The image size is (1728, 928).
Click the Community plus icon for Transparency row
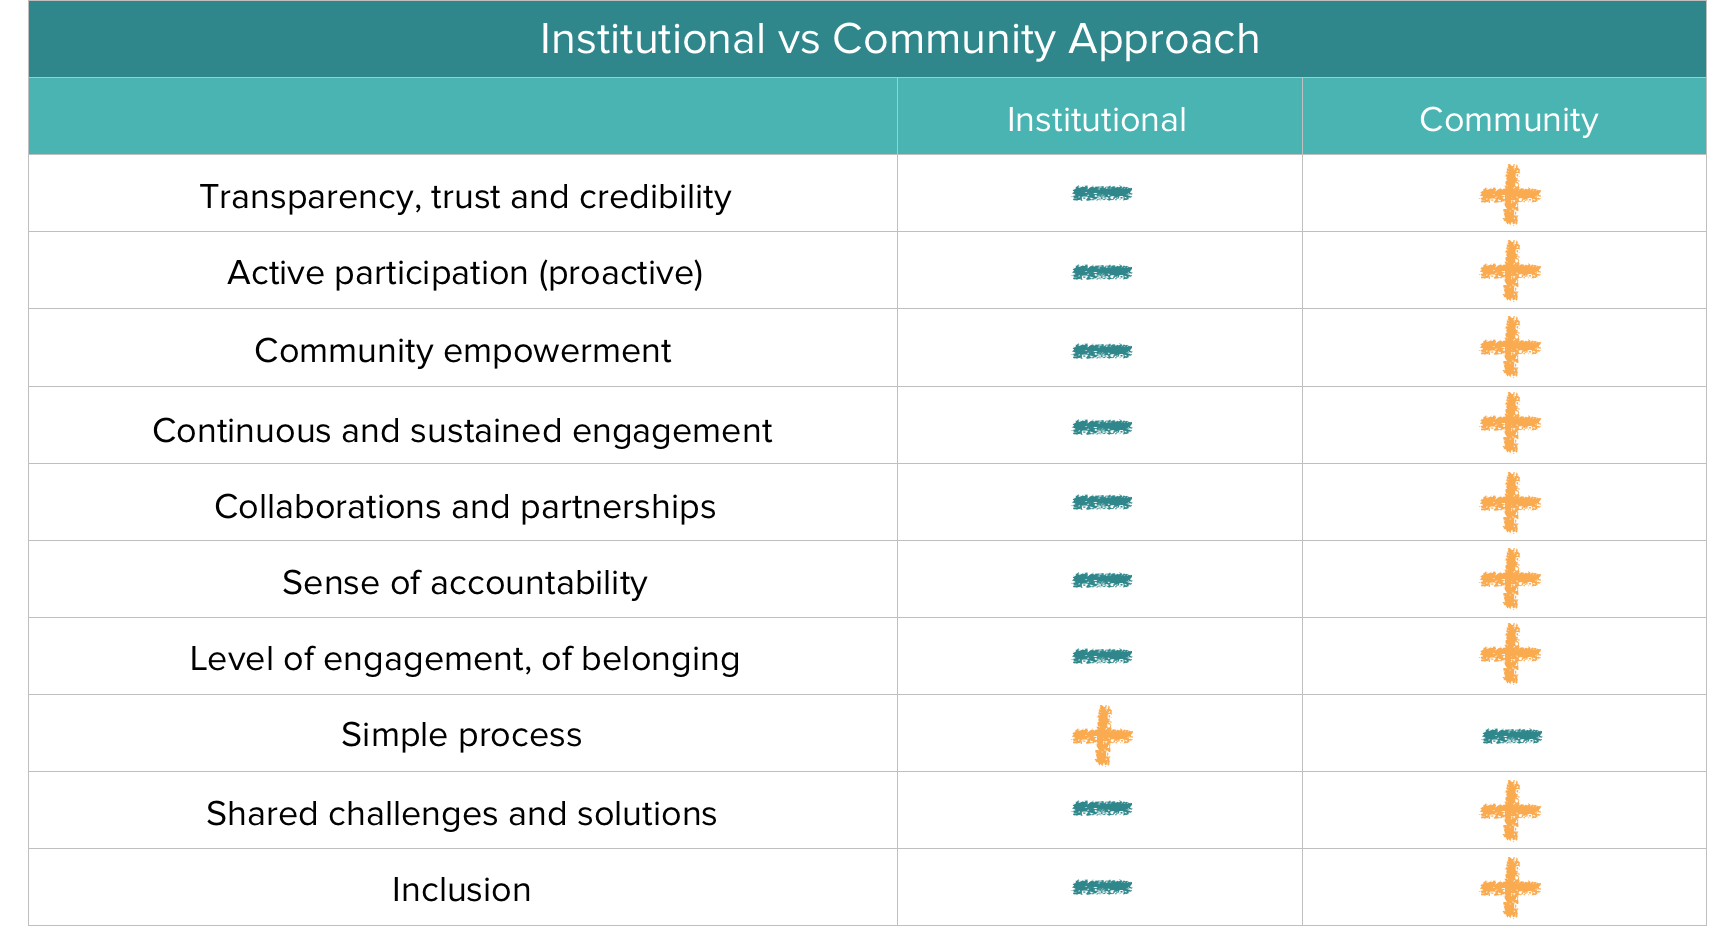click(1510, 194)
